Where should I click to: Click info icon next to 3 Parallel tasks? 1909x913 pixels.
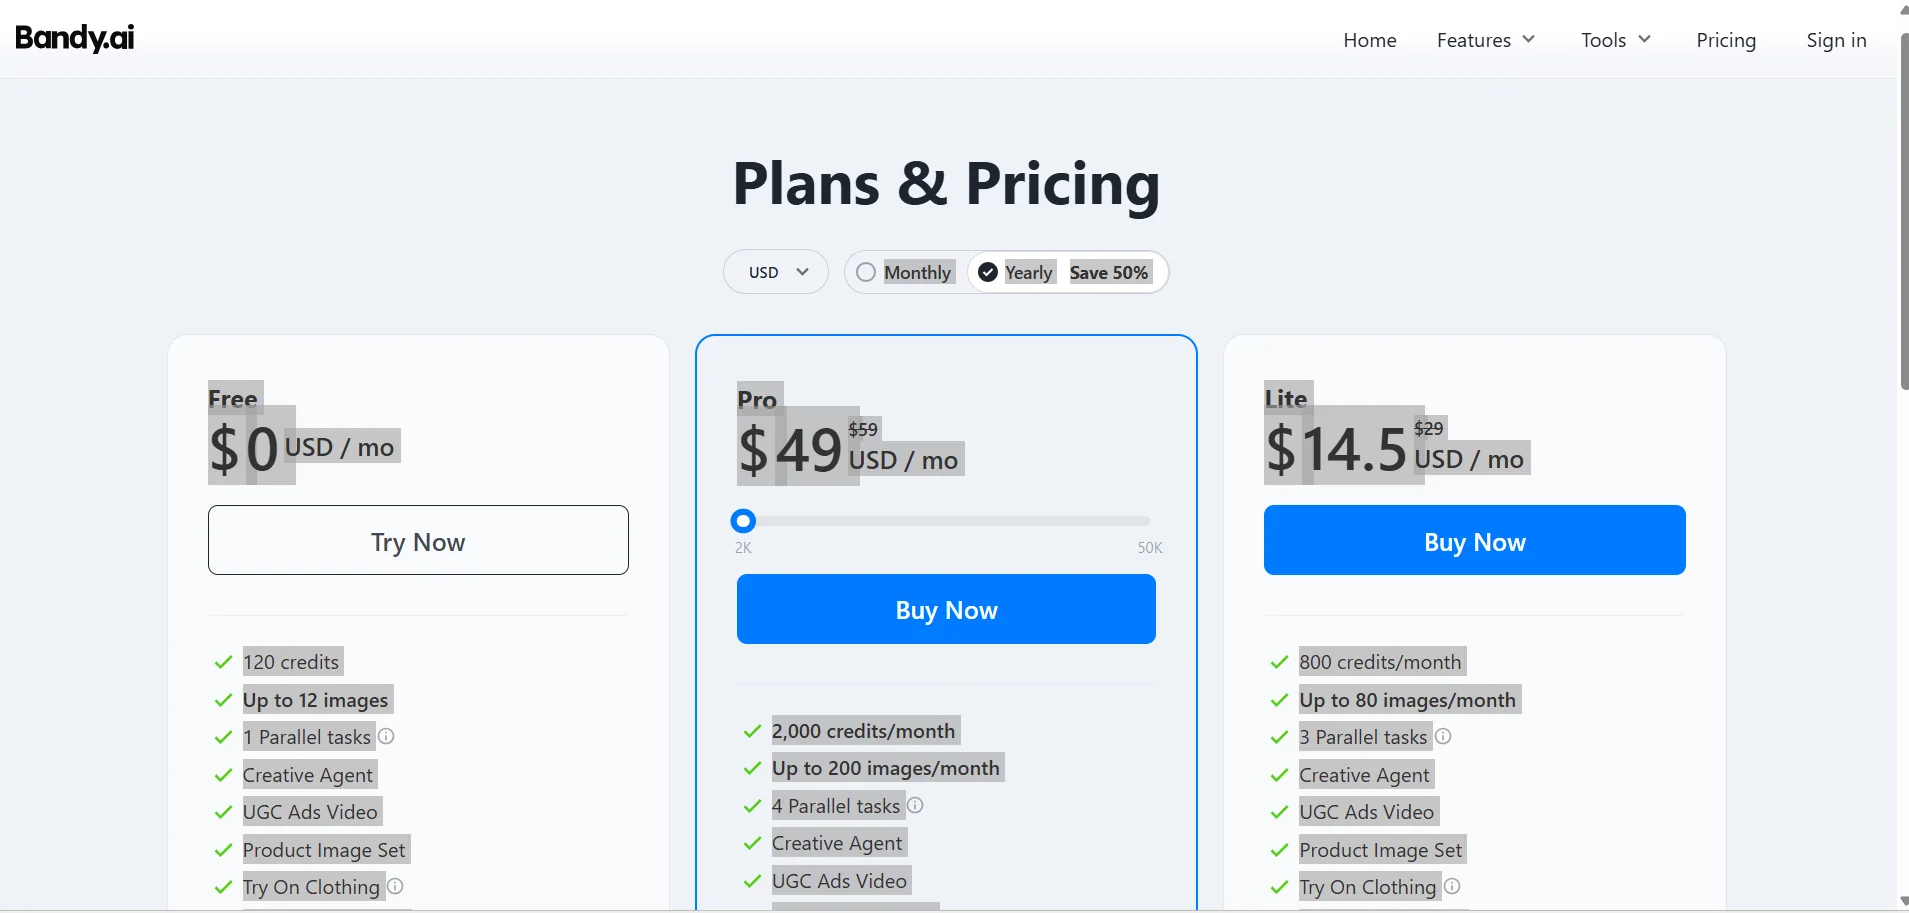point(1443,736)
